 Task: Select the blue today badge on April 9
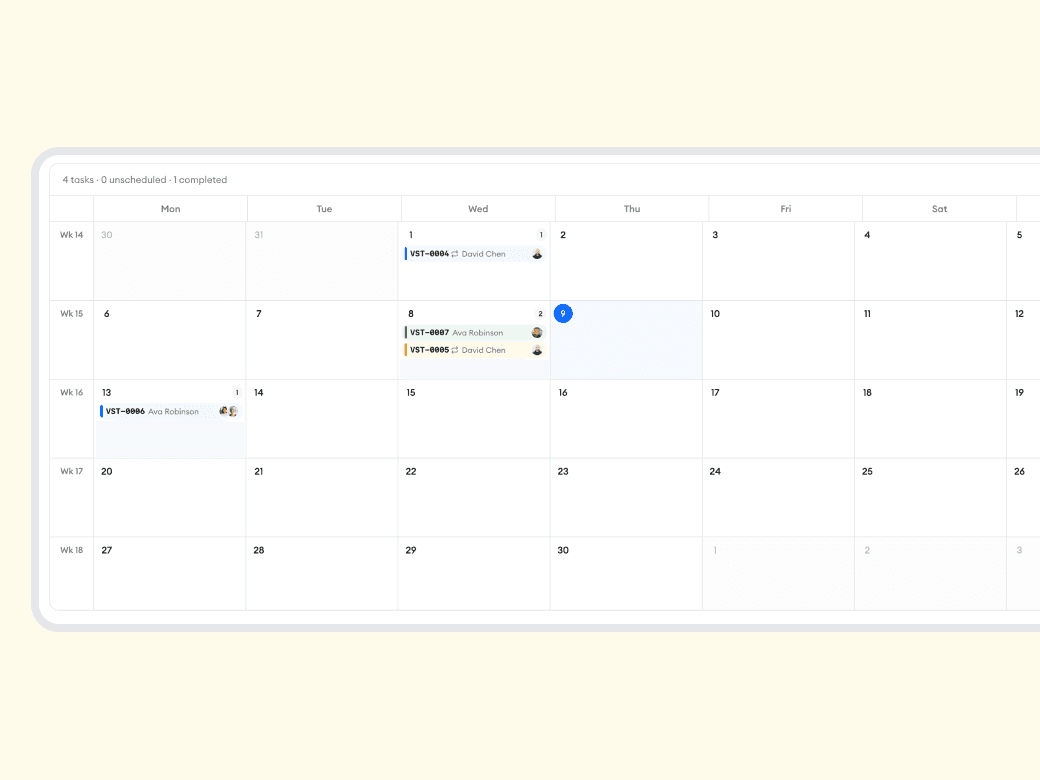coord(563,313)
